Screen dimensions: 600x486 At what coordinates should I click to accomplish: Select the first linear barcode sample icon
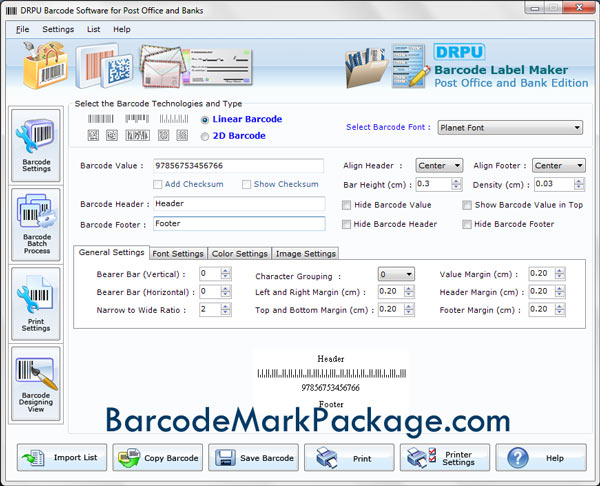(101, 119)
